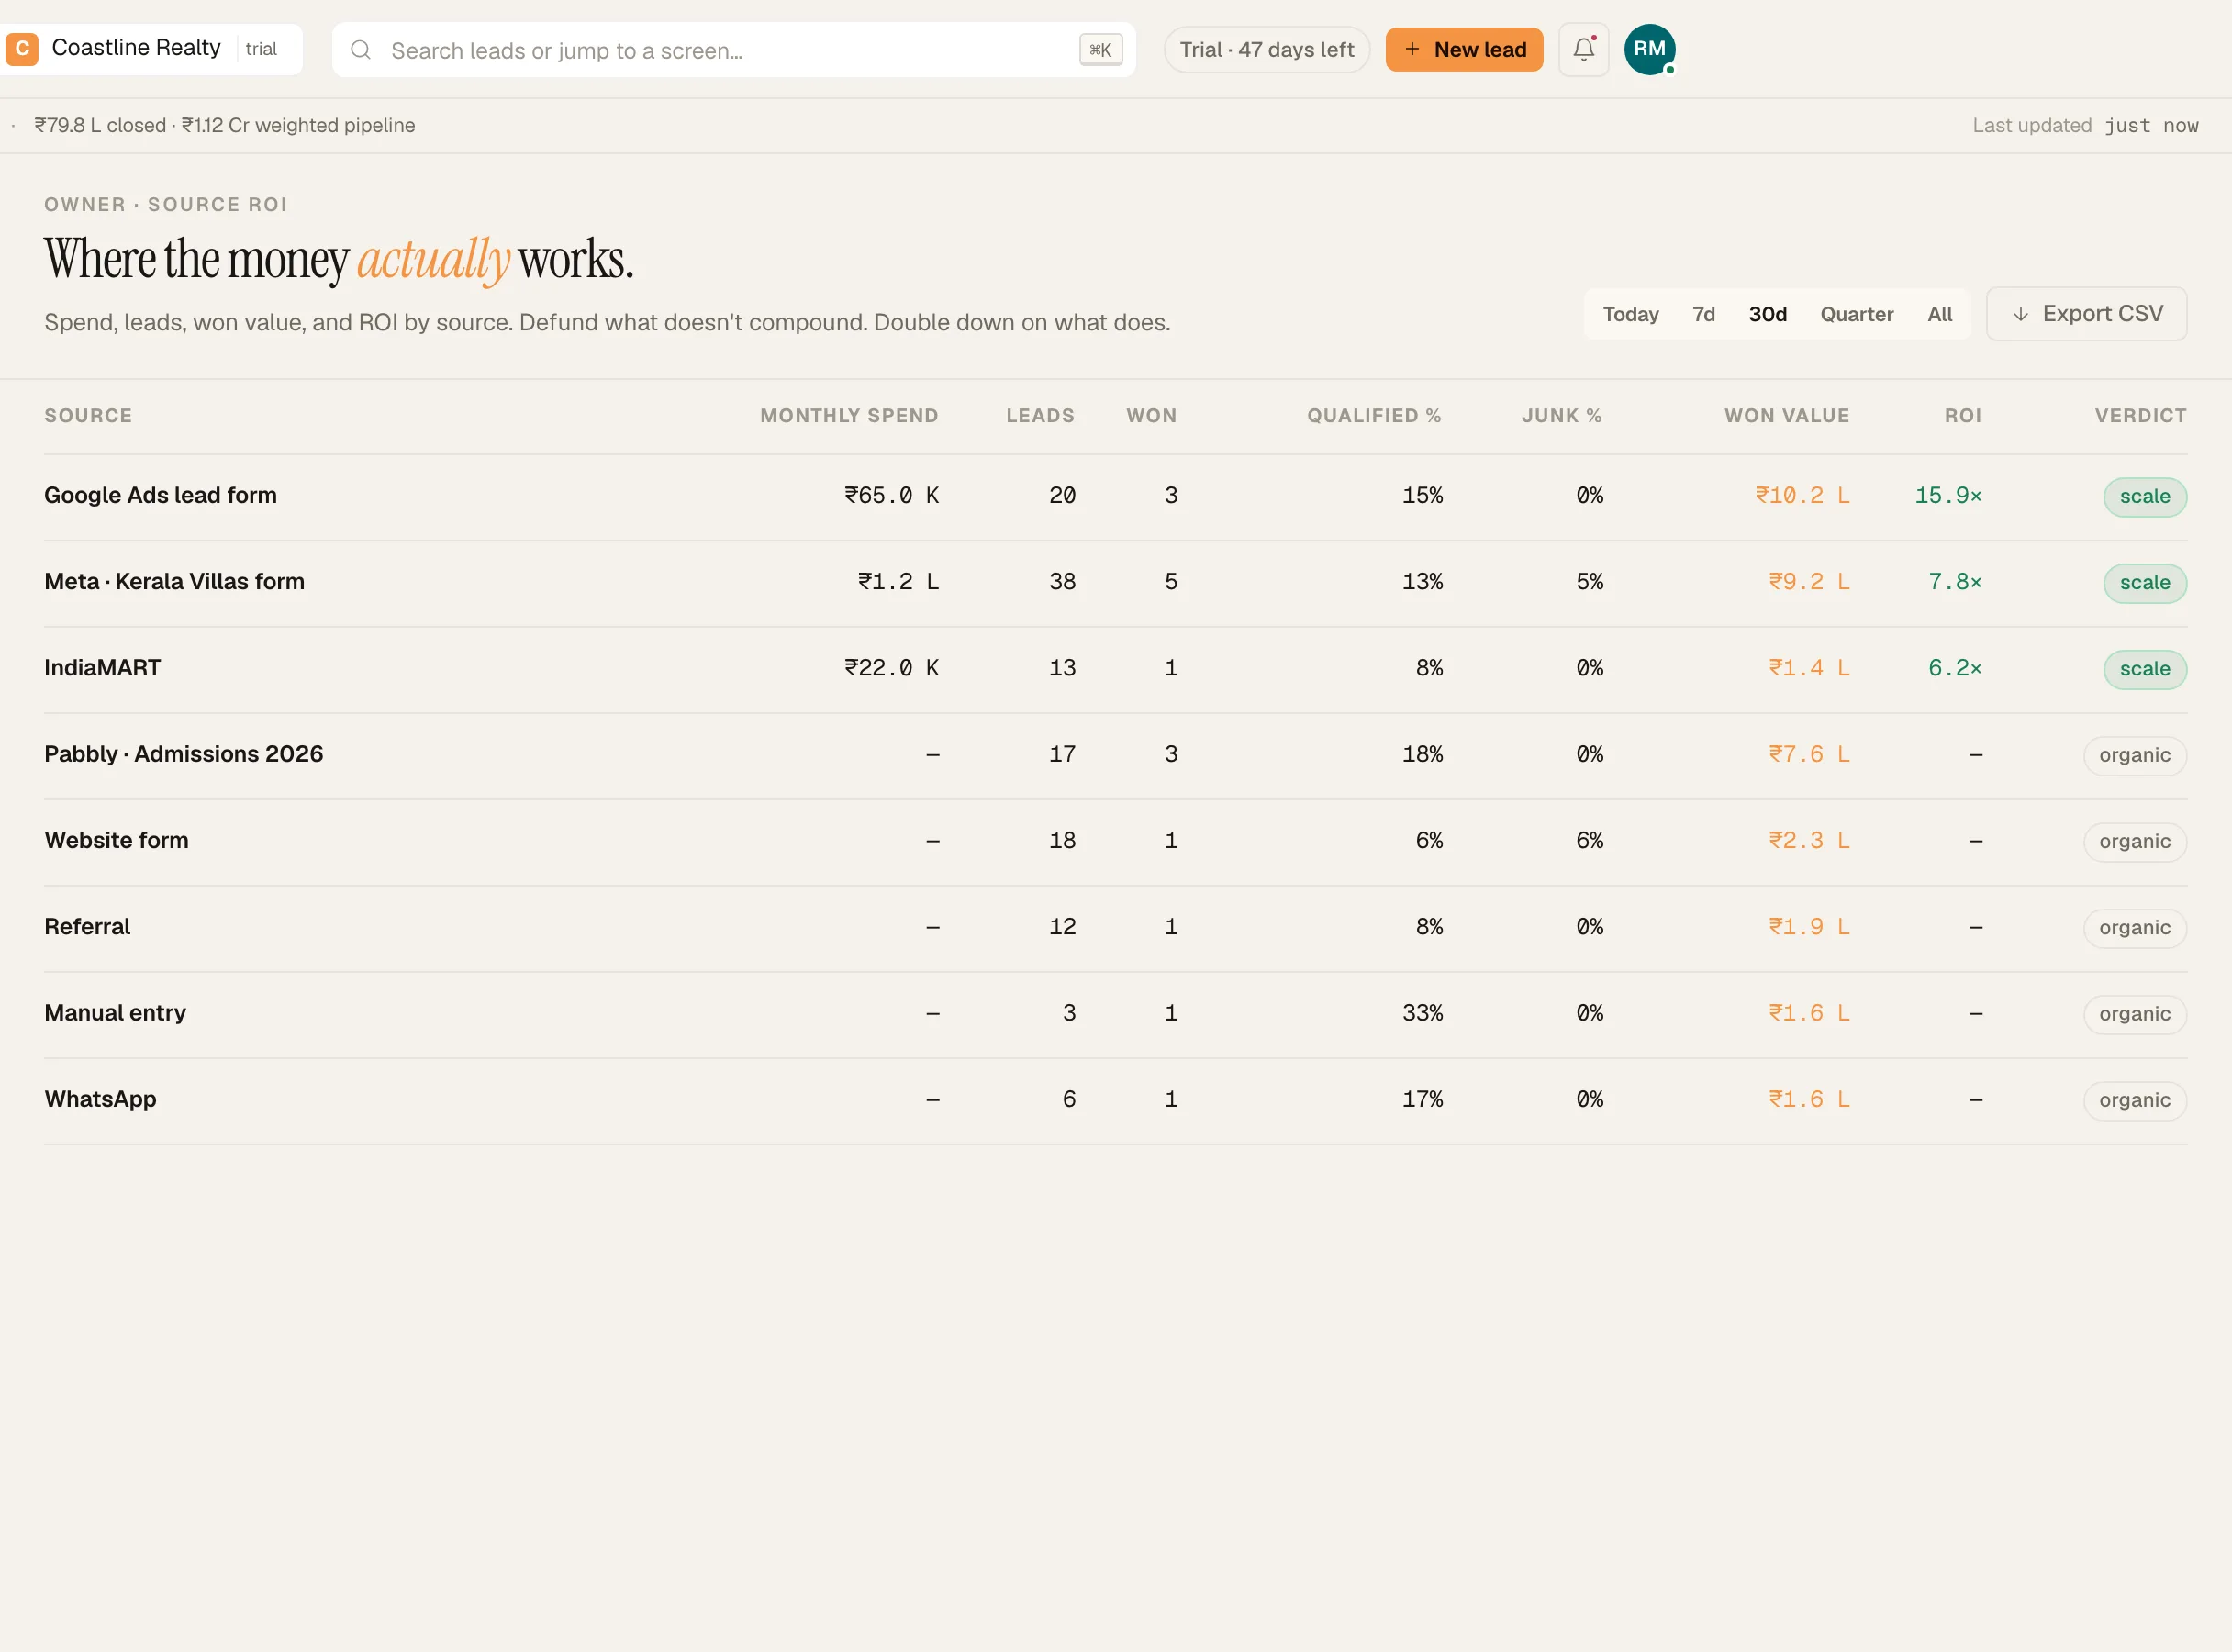This screenshot has width=2232, height=1652.
Task: Click the 6.2× ROI for IndiaMART
Action: (x=1954, y=668)
